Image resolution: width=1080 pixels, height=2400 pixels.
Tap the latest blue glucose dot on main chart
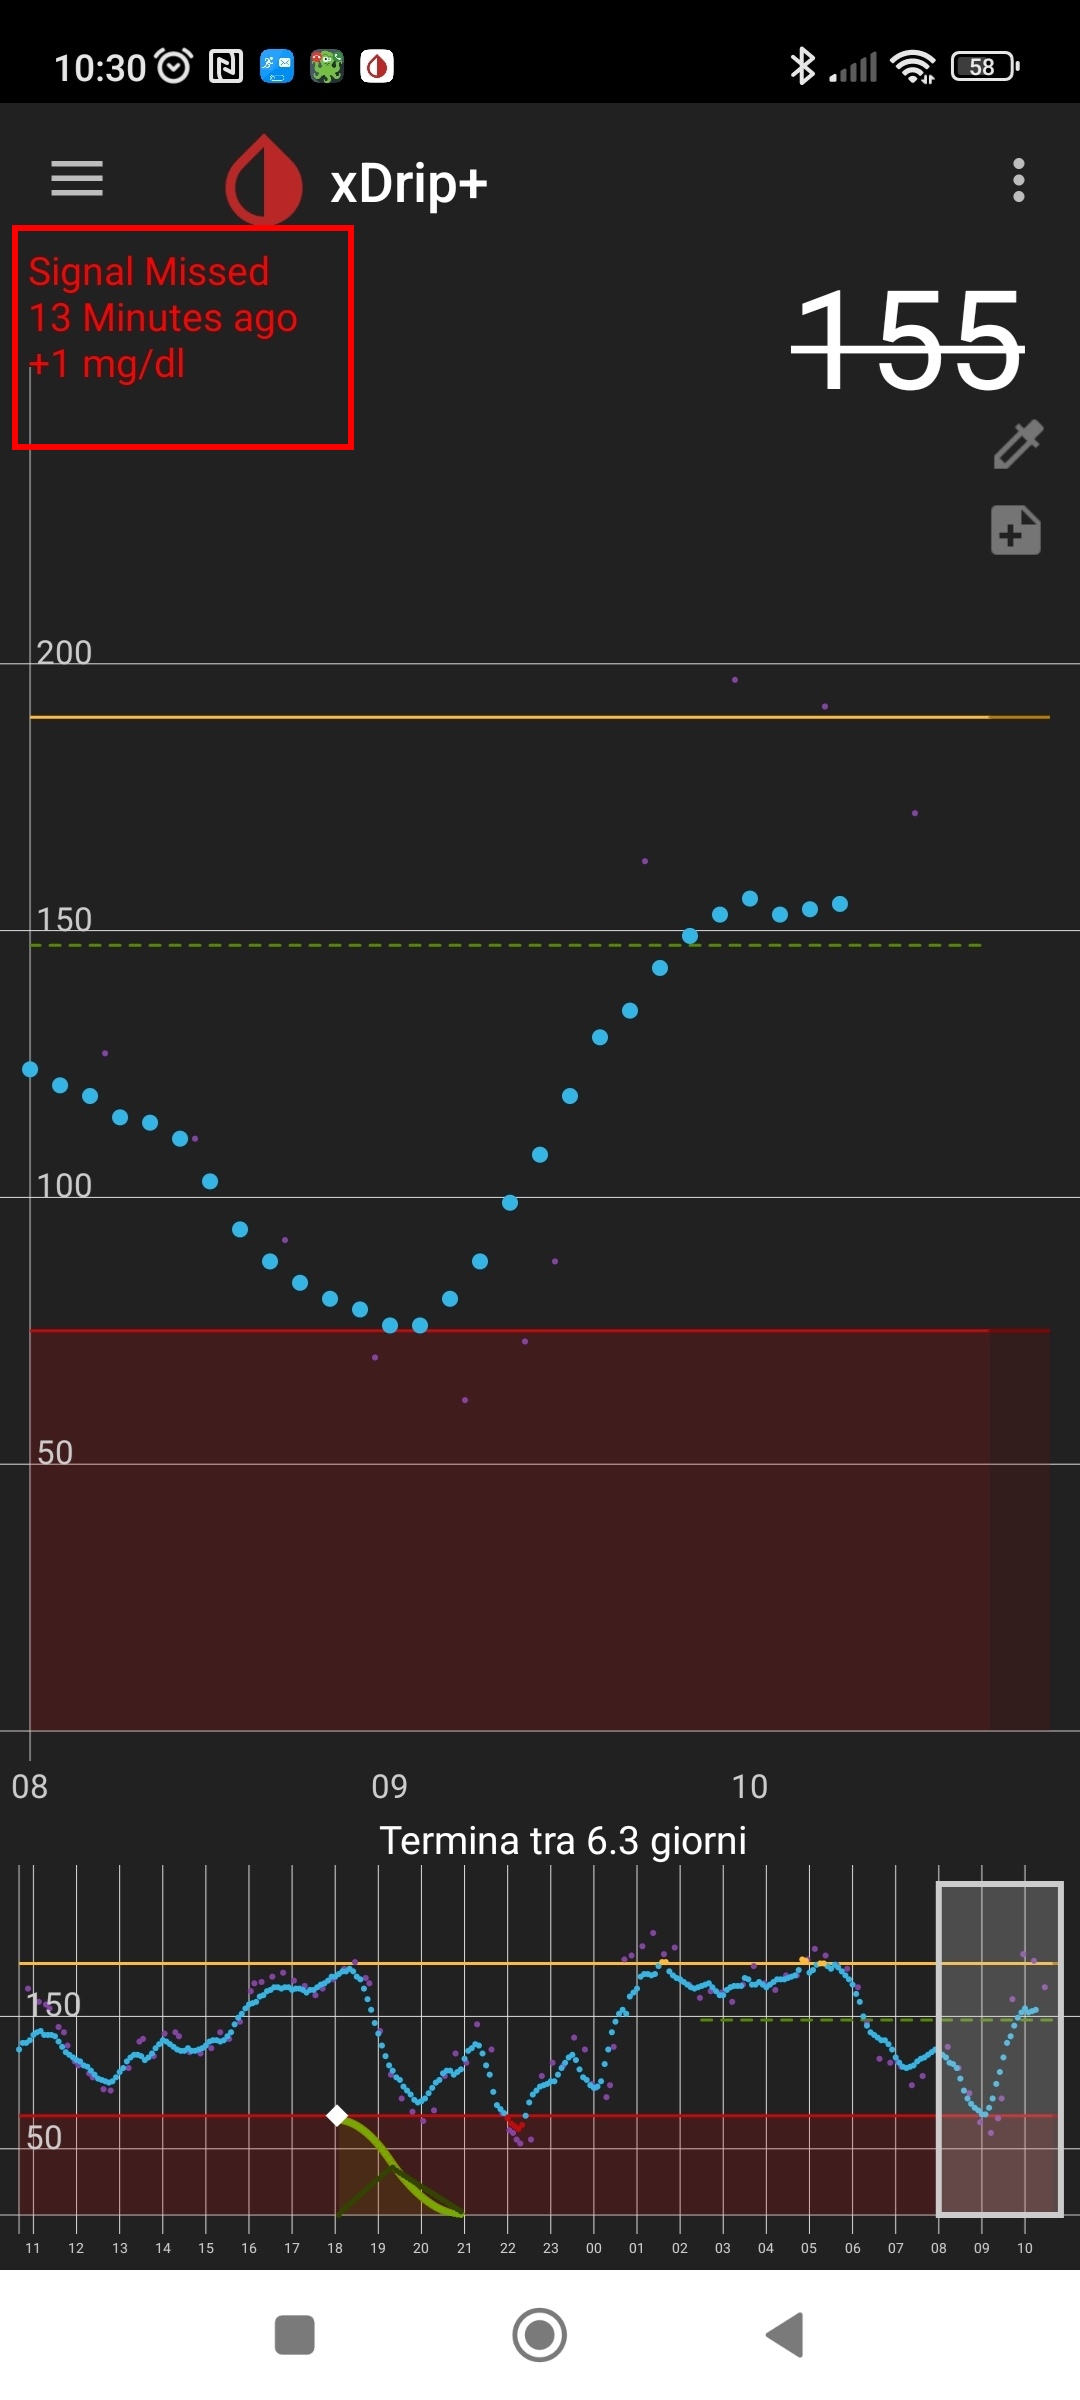click(840, 904)
